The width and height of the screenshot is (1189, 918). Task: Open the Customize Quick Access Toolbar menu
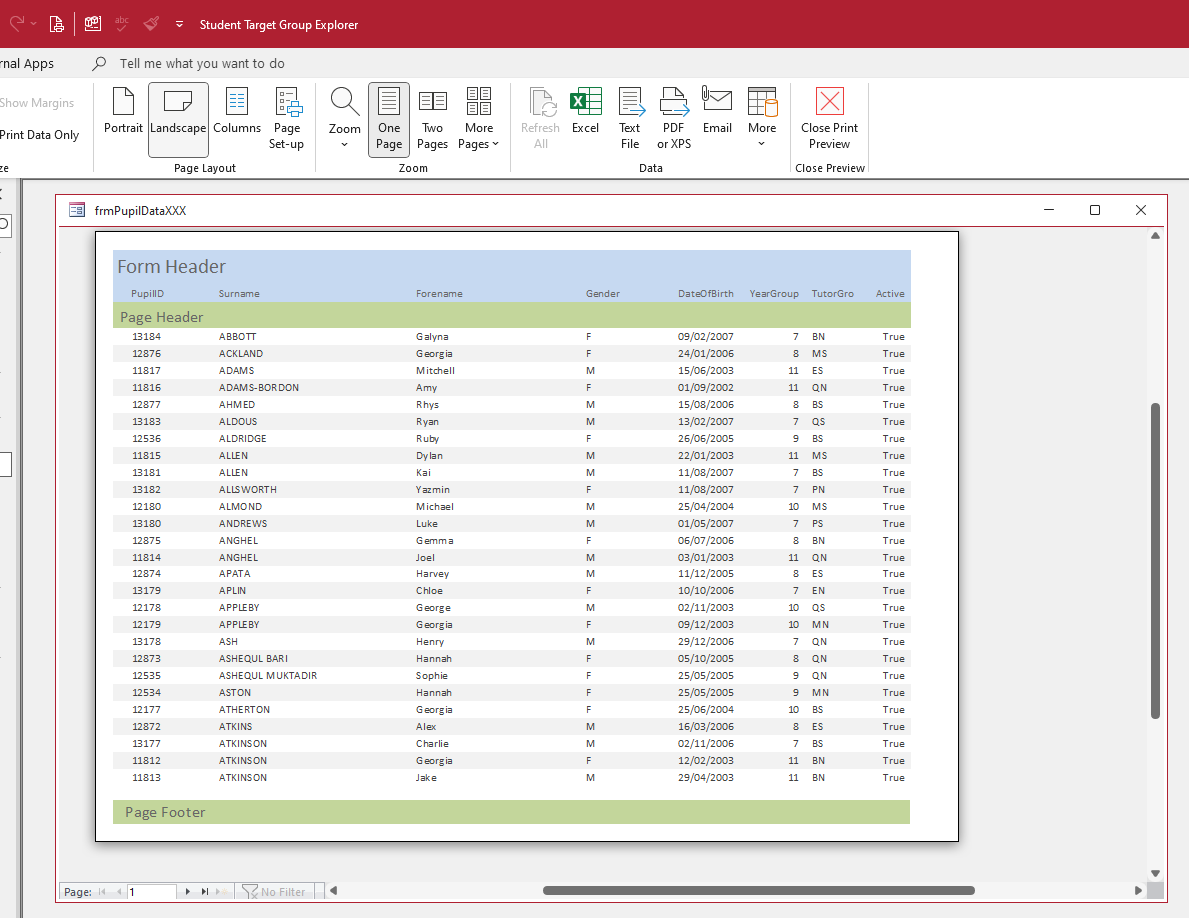[179, 24]
